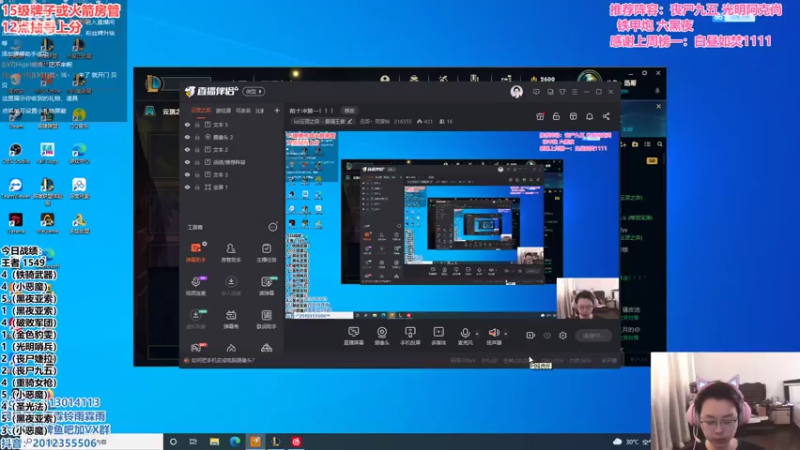Select the second scene tab 游戏源
Screen dimensions: 800x450
pos(223,110)
